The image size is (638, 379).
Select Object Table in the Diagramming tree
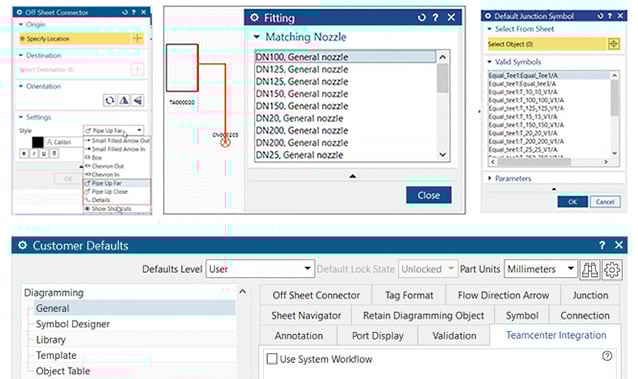click(x=63, y=371)
